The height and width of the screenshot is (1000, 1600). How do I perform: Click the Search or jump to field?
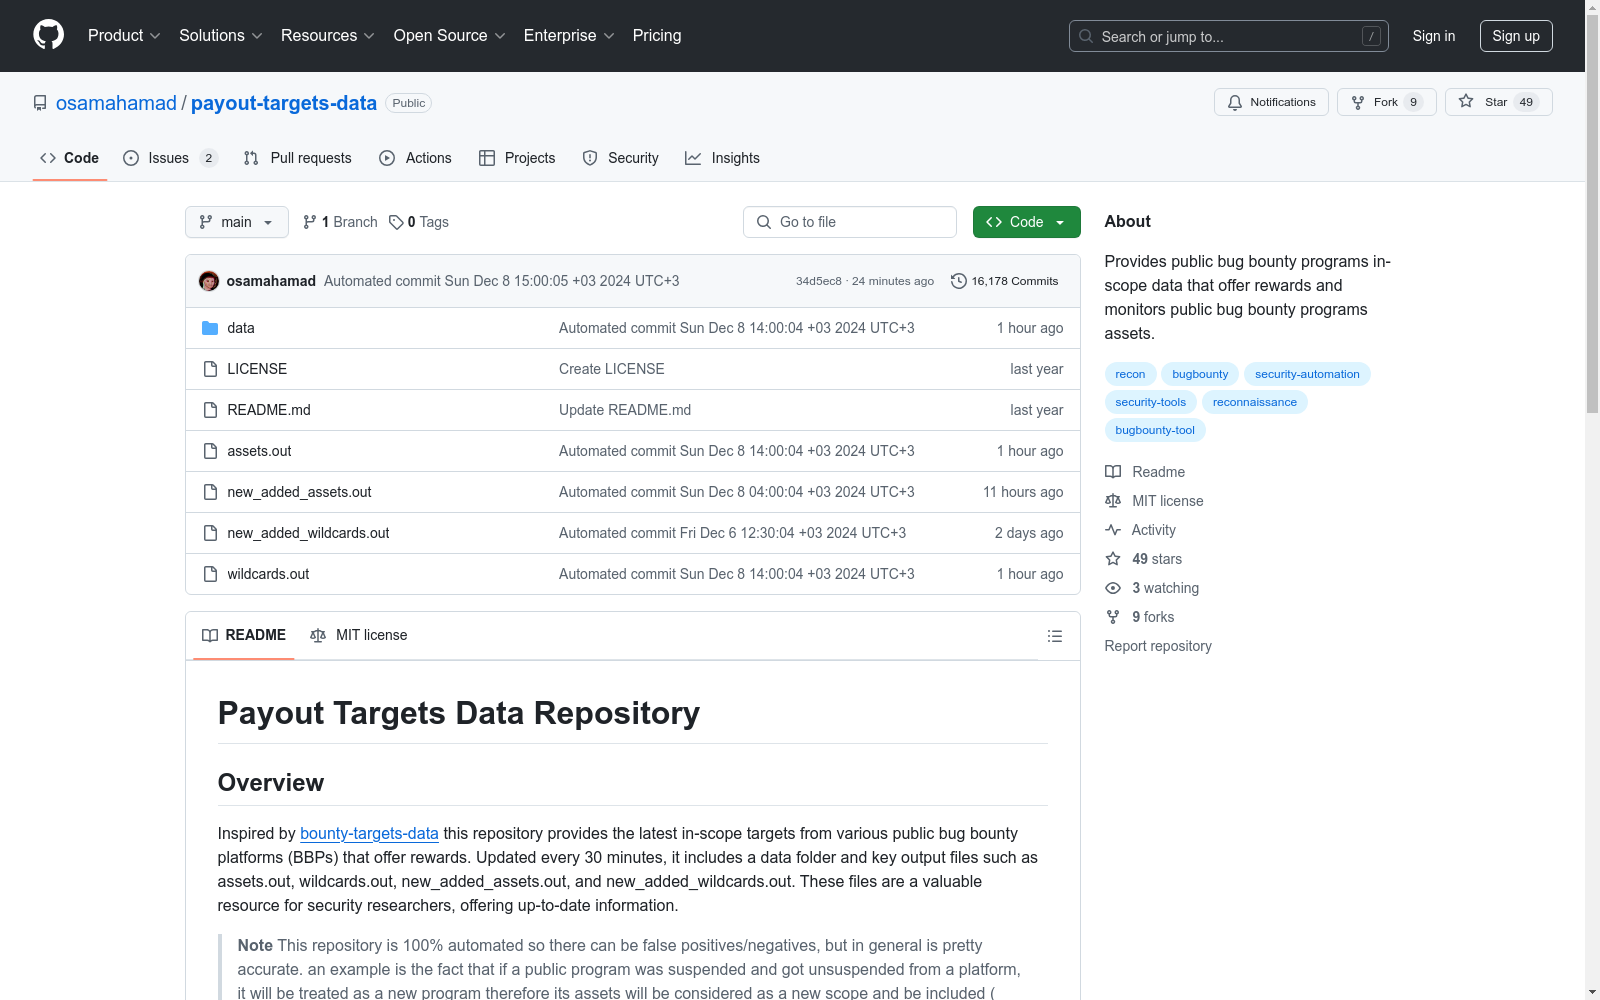coord(1229,36)
